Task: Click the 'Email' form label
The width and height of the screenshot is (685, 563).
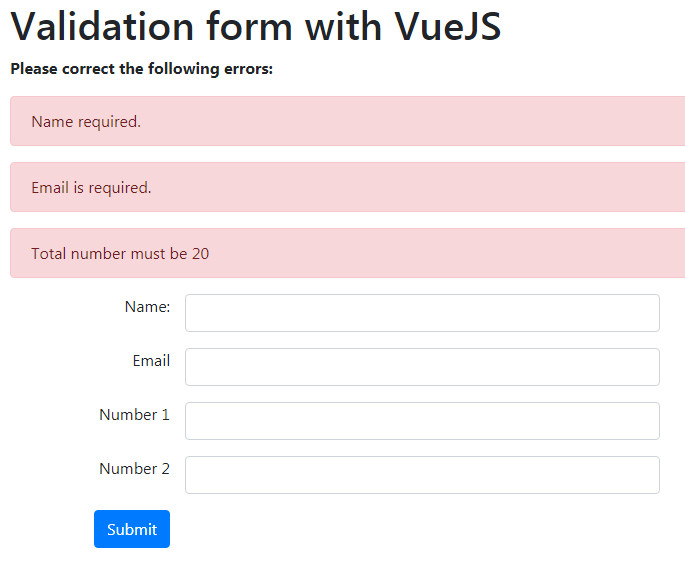Action: [151, 361]
